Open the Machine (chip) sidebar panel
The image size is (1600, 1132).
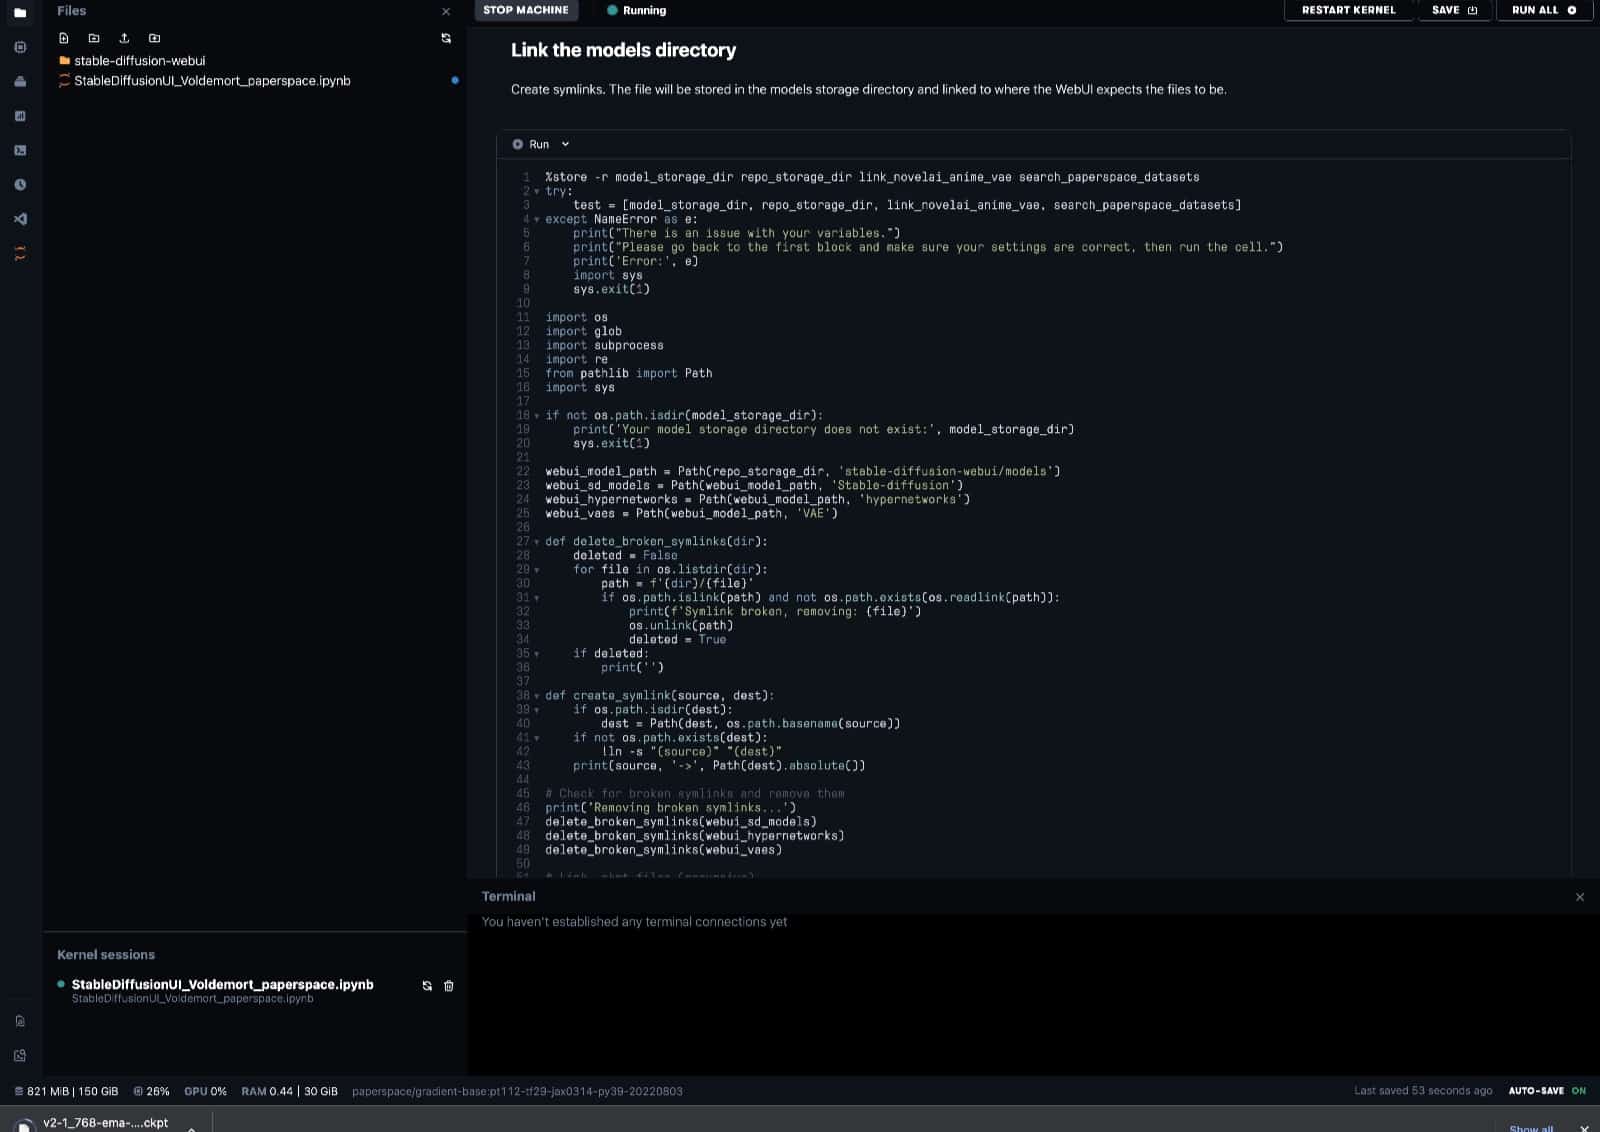click(x=20, y=47)
